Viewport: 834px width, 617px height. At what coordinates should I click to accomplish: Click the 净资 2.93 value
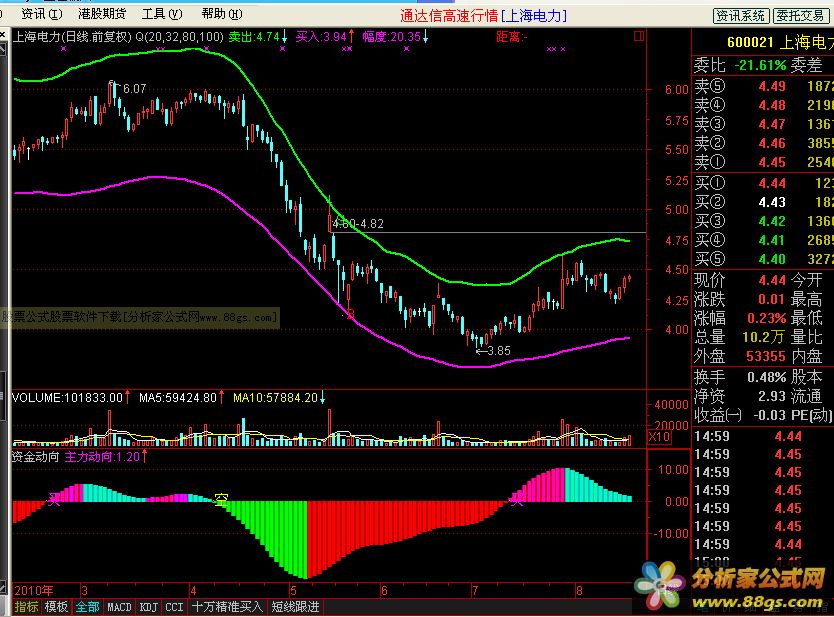[772, 396]
